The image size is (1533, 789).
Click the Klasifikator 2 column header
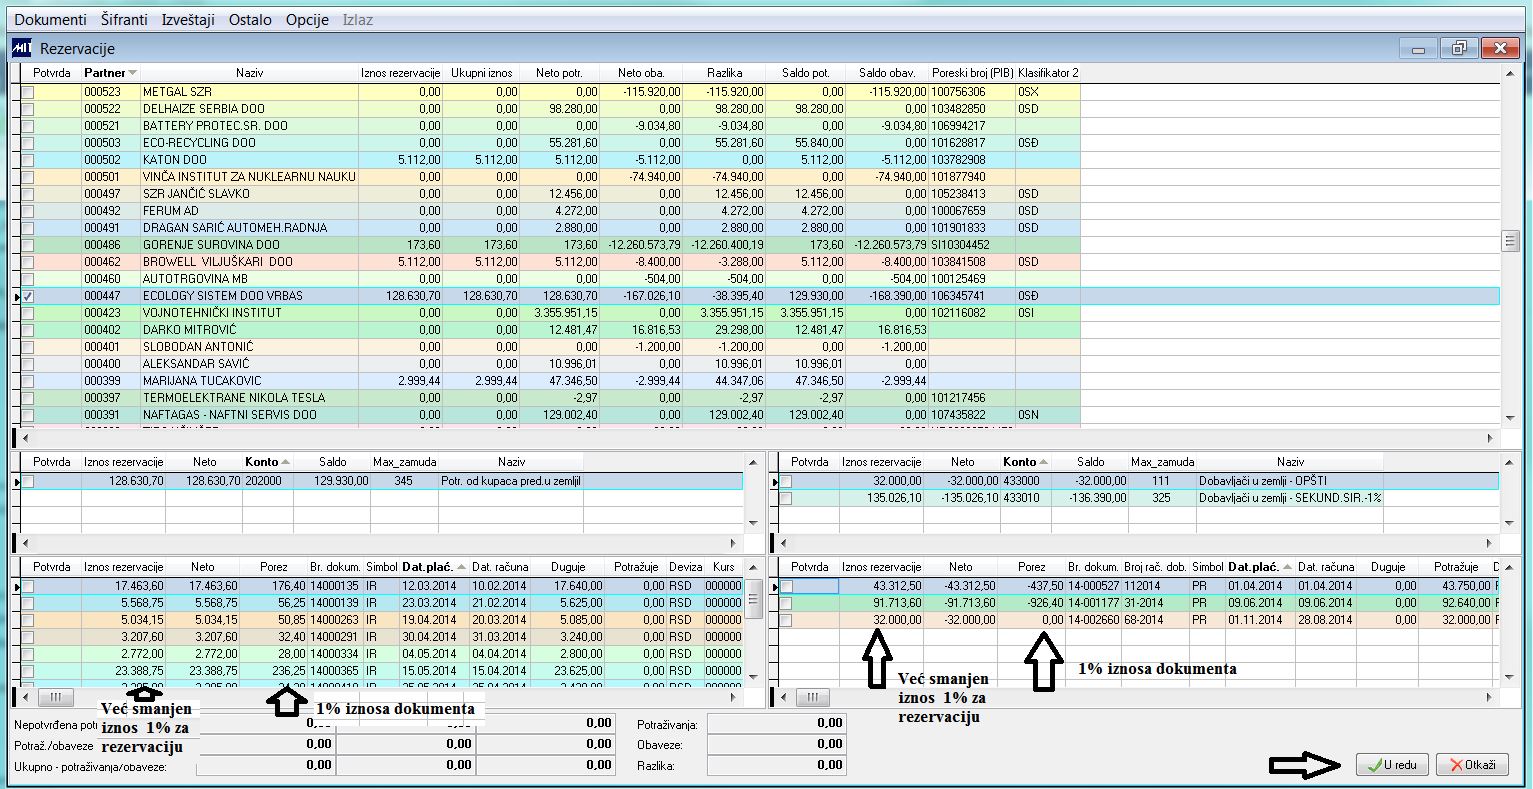(1048, 73)
